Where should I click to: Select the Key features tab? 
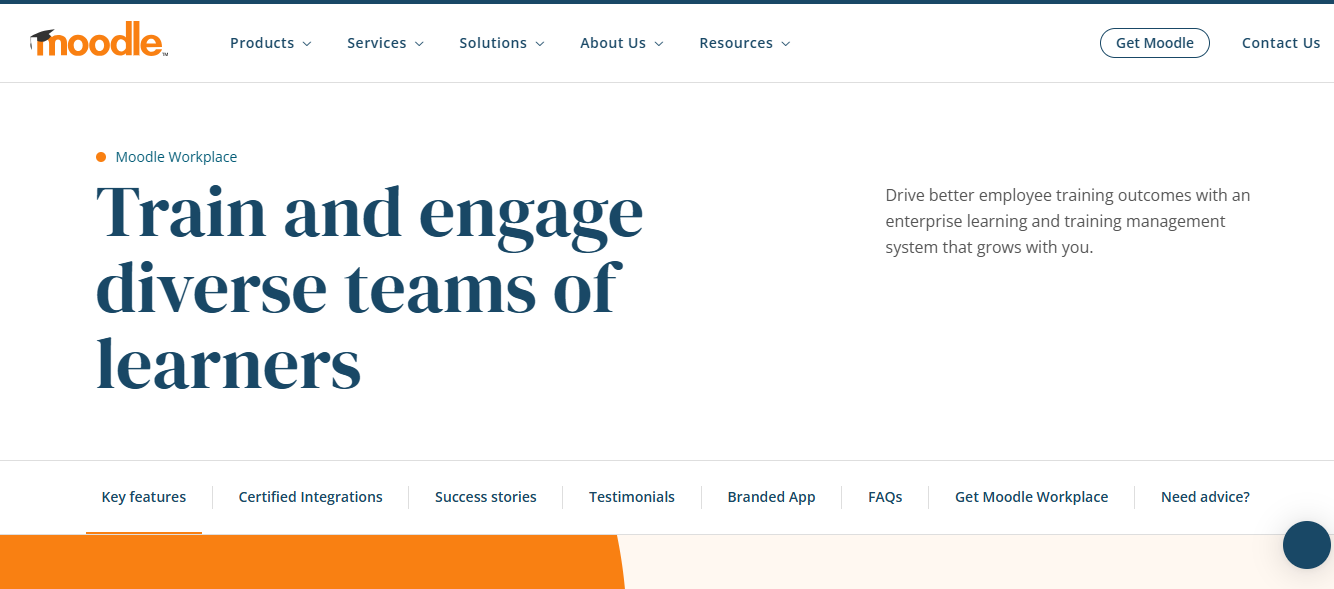[x=143, y=496]
